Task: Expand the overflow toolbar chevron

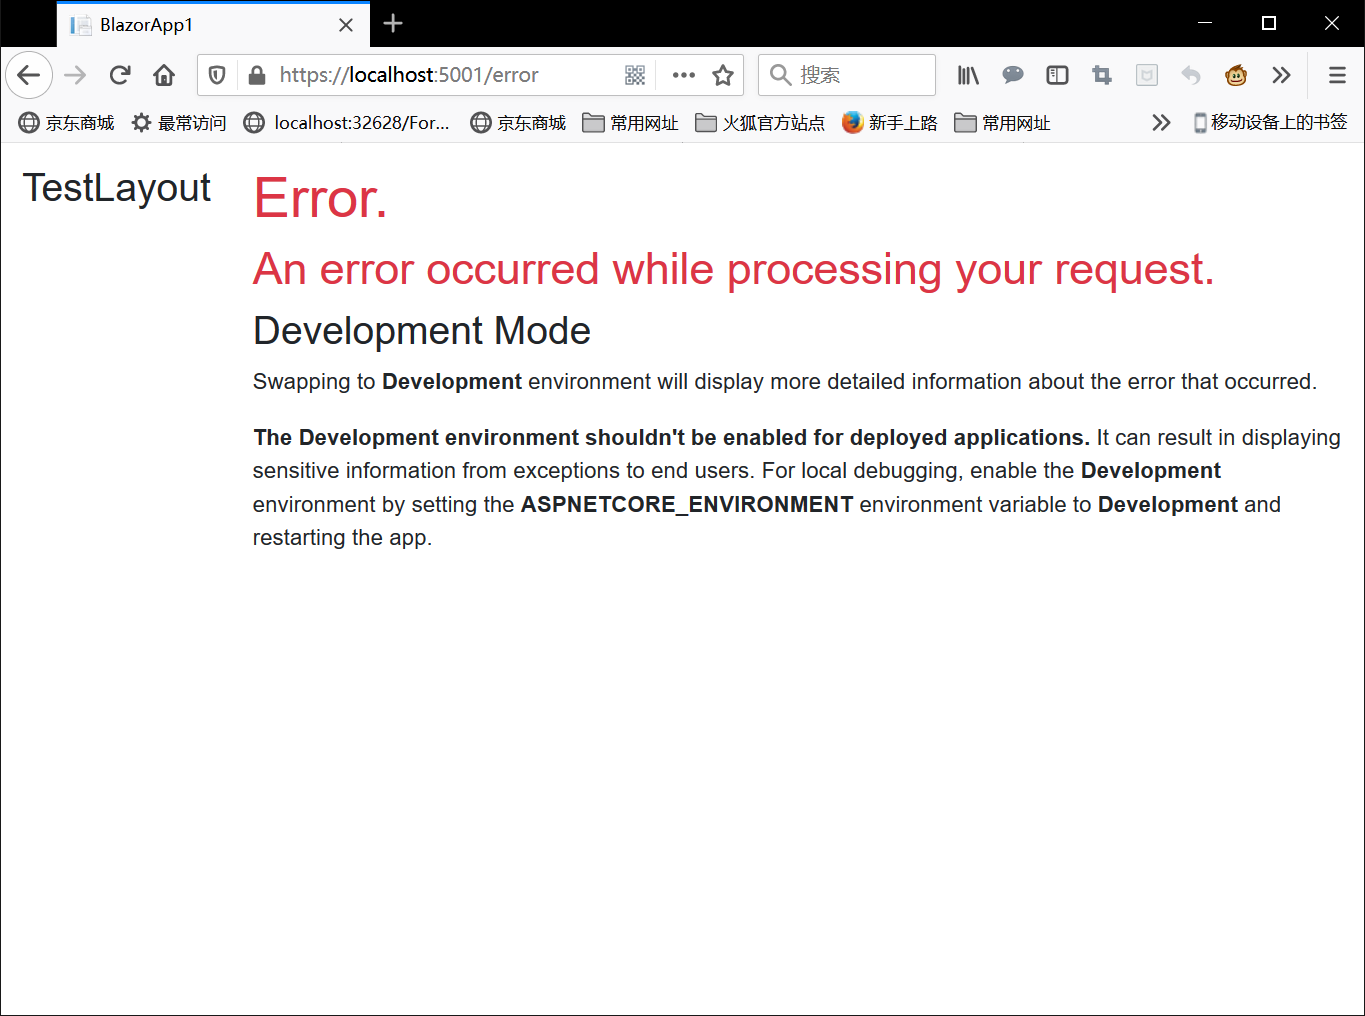Action: (1281, 75)
